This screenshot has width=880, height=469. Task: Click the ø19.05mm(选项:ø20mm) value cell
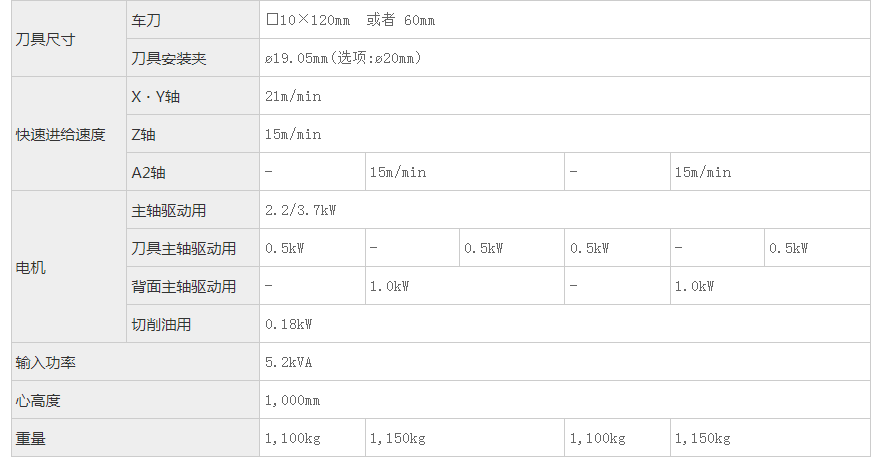pos(343,59)
